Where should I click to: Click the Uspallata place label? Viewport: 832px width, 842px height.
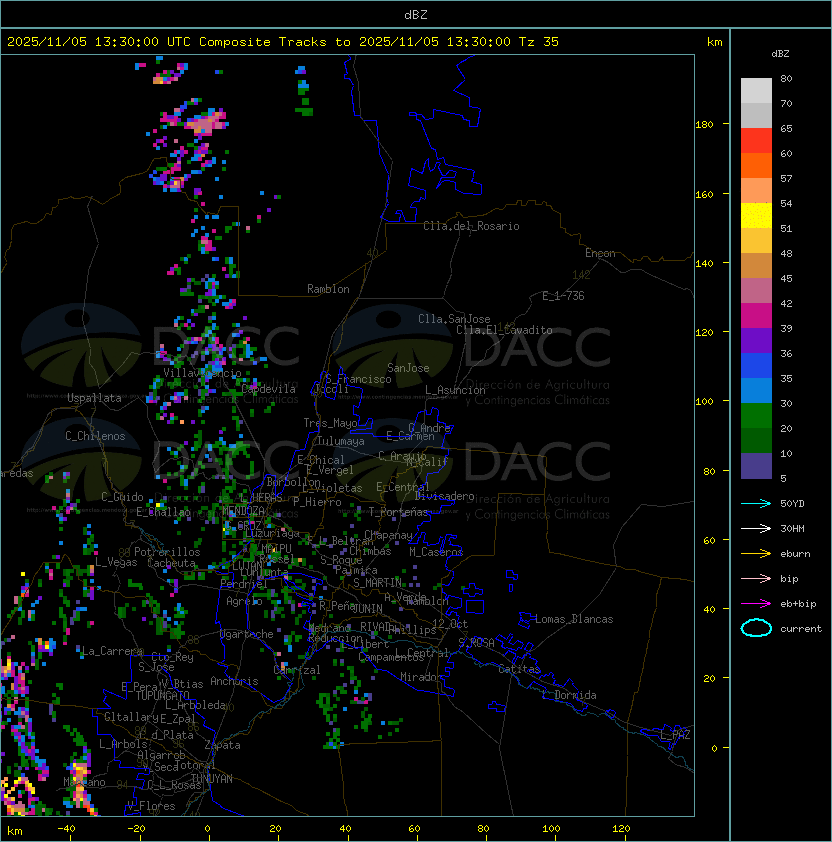pyautogui.click(x=94, y=398)
